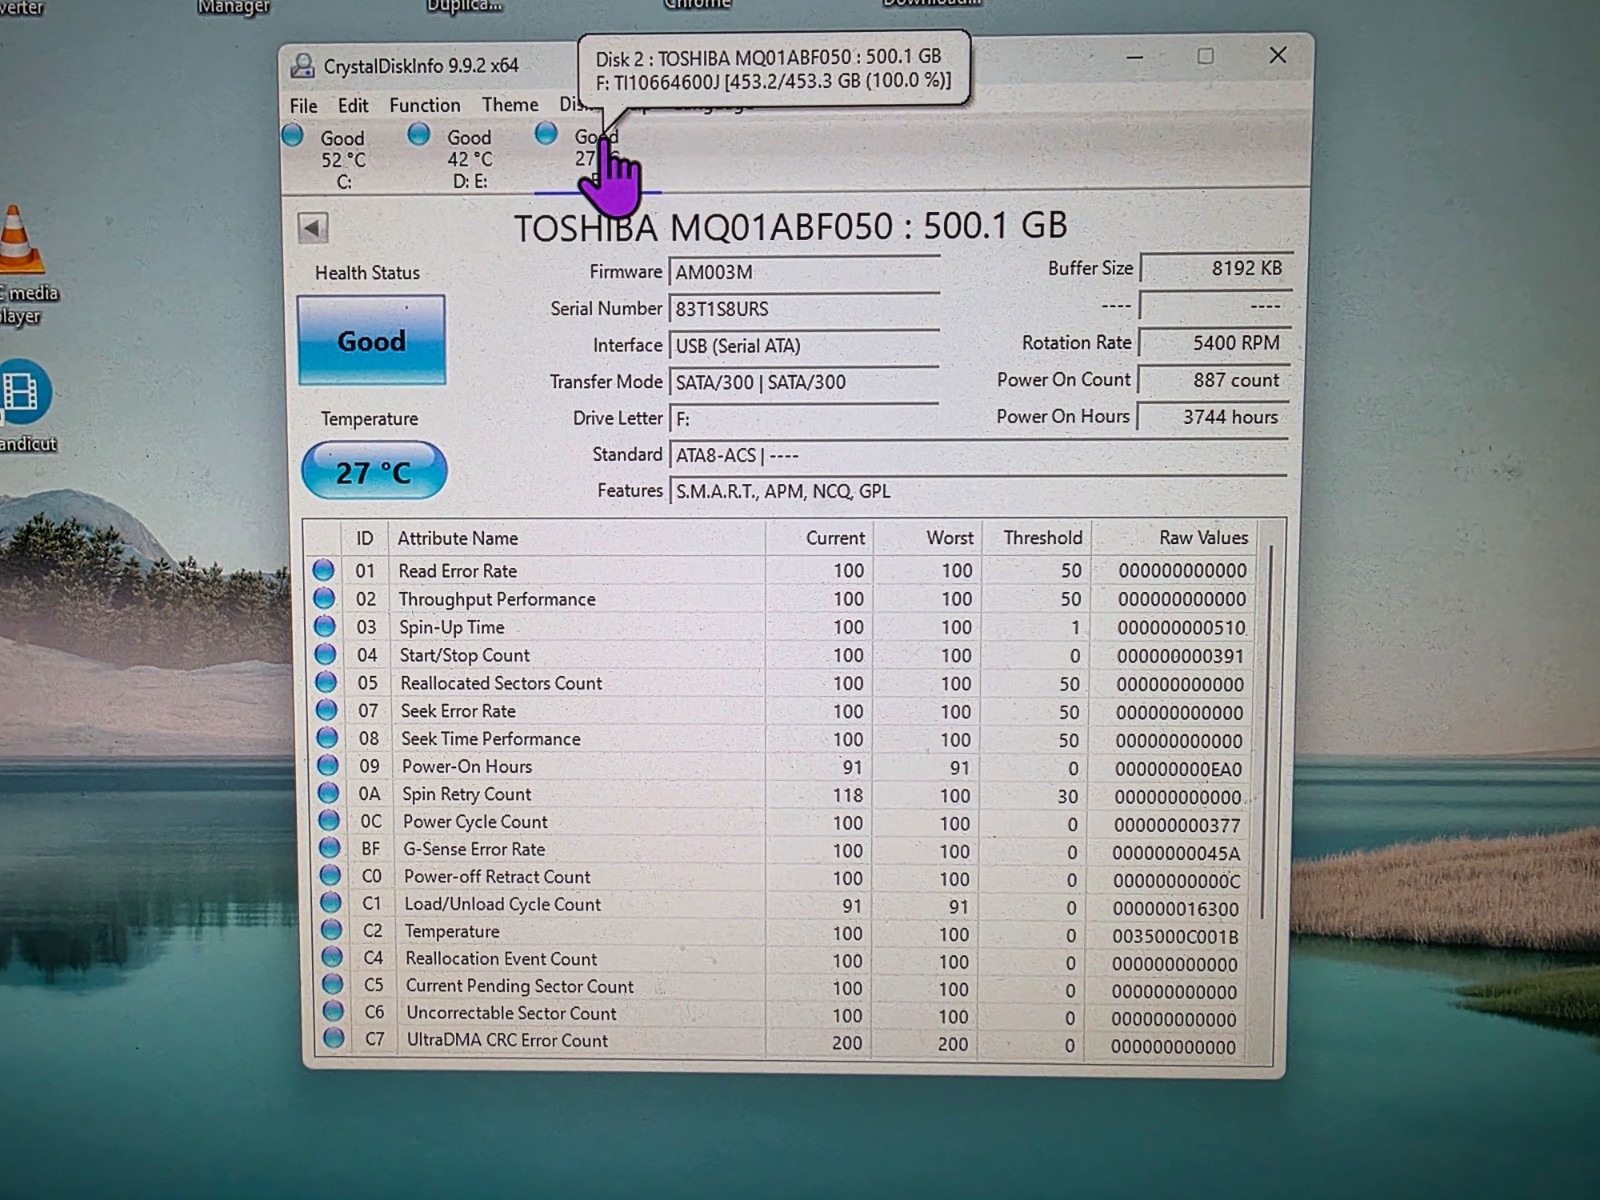Select the D: E: drive status orb
Screen dimensions: 1600x1200
click(x=419, y=133)
